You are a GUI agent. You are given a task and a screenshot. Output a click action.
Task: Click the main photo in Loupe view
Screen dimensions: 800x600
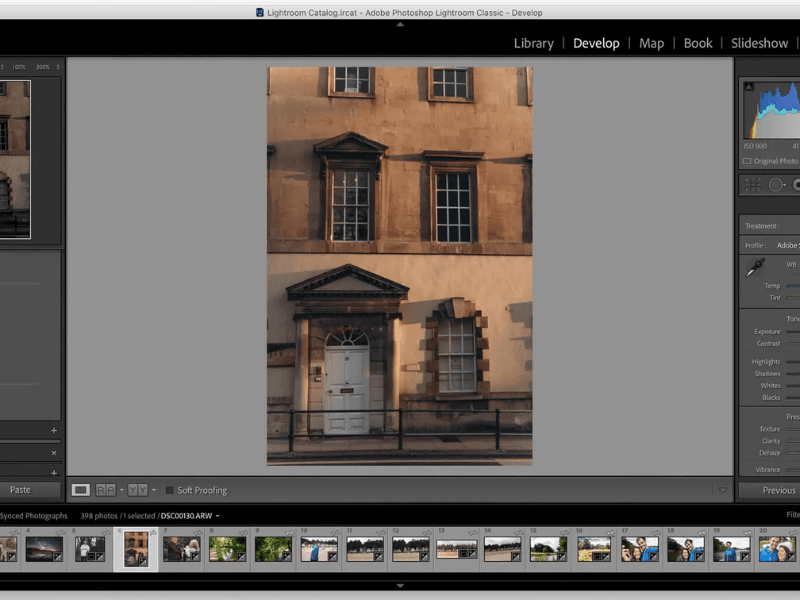pyautogui.click(x=399, y=266)
